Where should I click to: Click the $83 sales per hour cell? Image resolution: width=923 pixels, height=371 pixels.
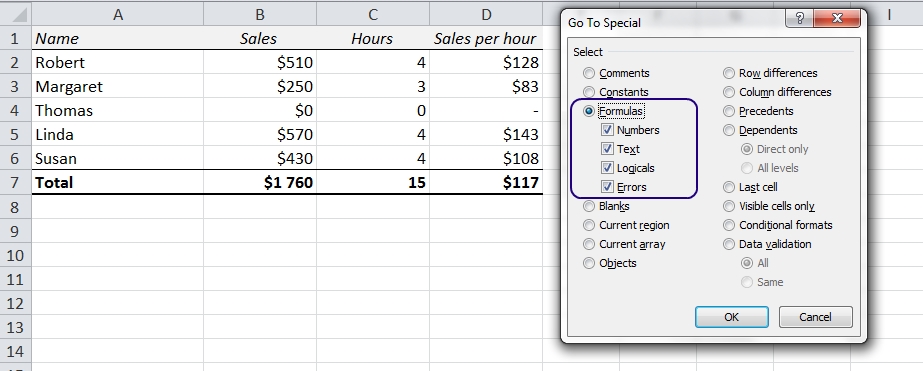[x=486, y=87]
